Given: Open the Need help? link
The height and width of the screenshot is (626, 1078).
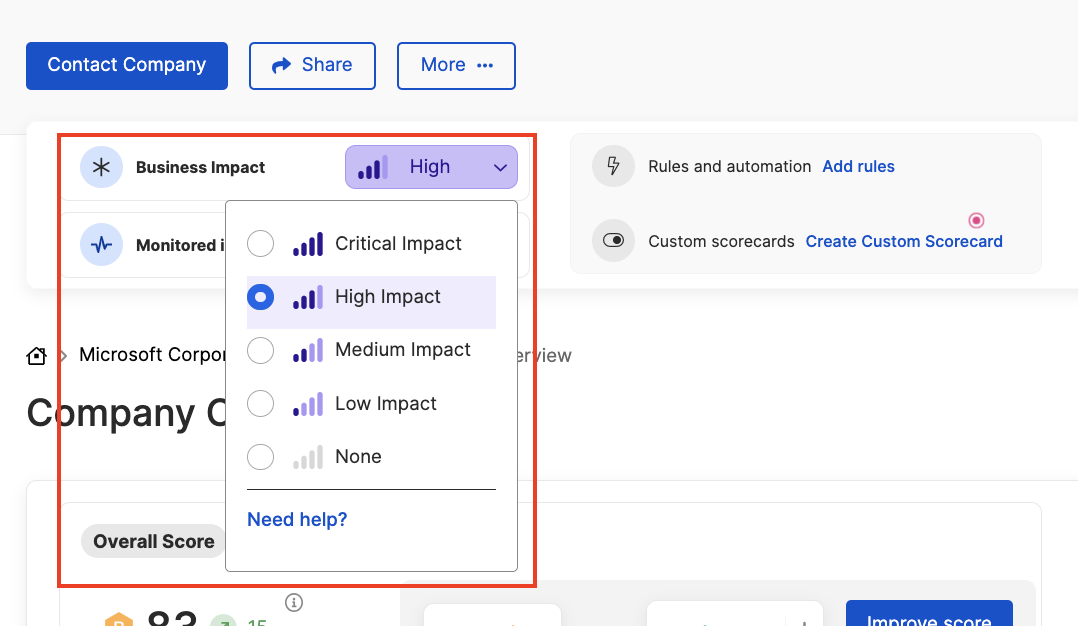Looking at the screenshot, I should pos(297,519).
